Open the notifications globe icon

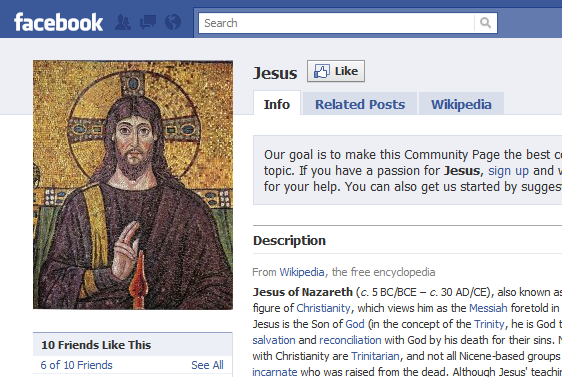pyautogui.click(x=173, y=22)
